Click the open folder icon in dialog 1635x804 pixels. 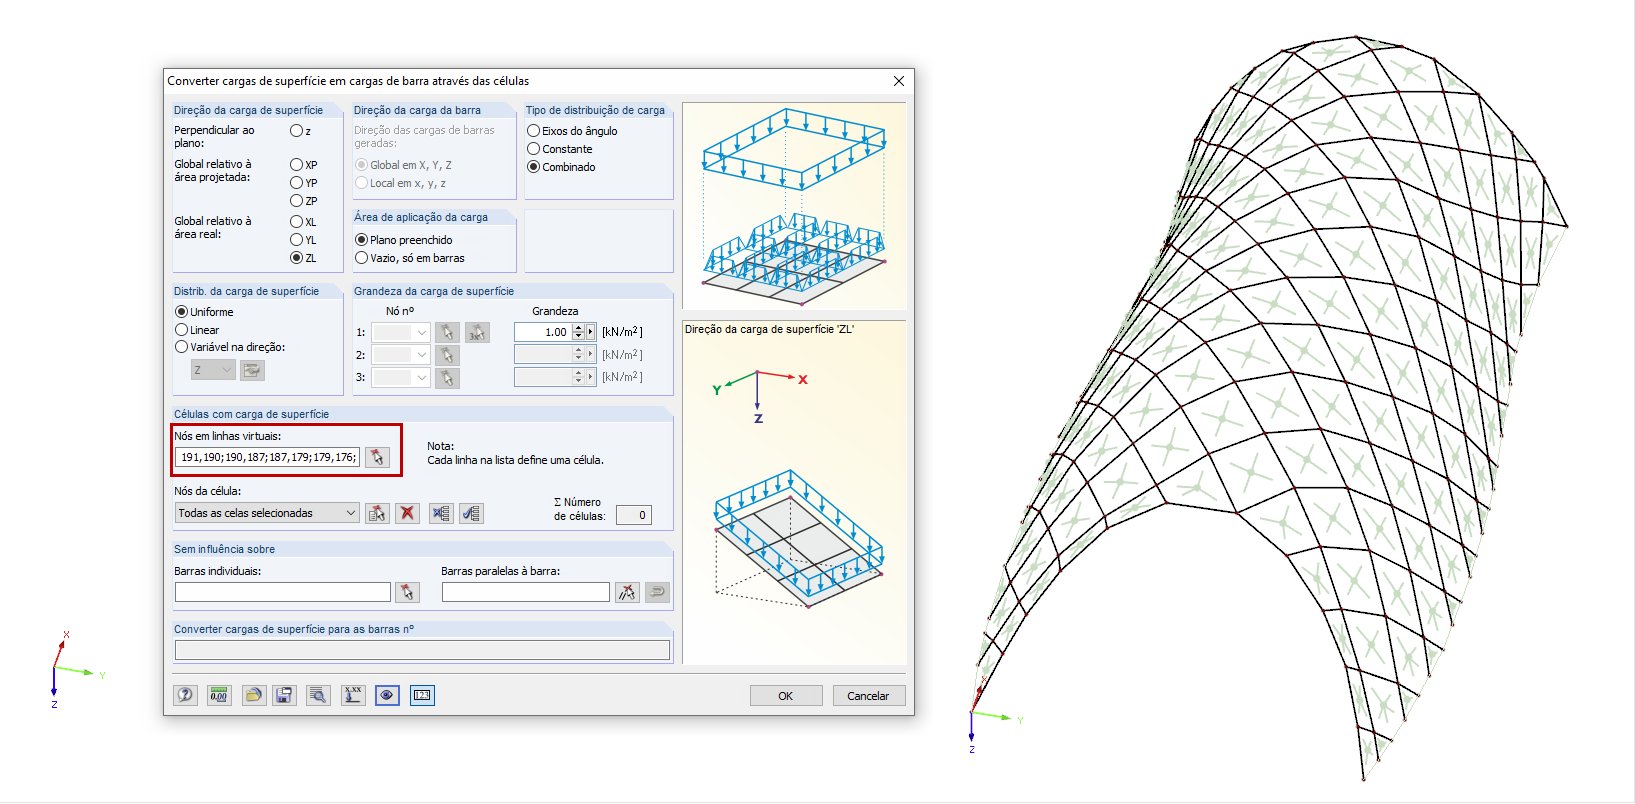pos(253,695)
